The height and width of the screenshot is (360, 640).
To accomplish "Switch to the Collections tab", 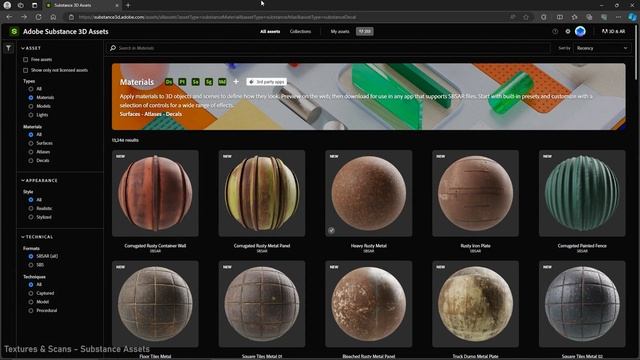I will click(300, 31).
